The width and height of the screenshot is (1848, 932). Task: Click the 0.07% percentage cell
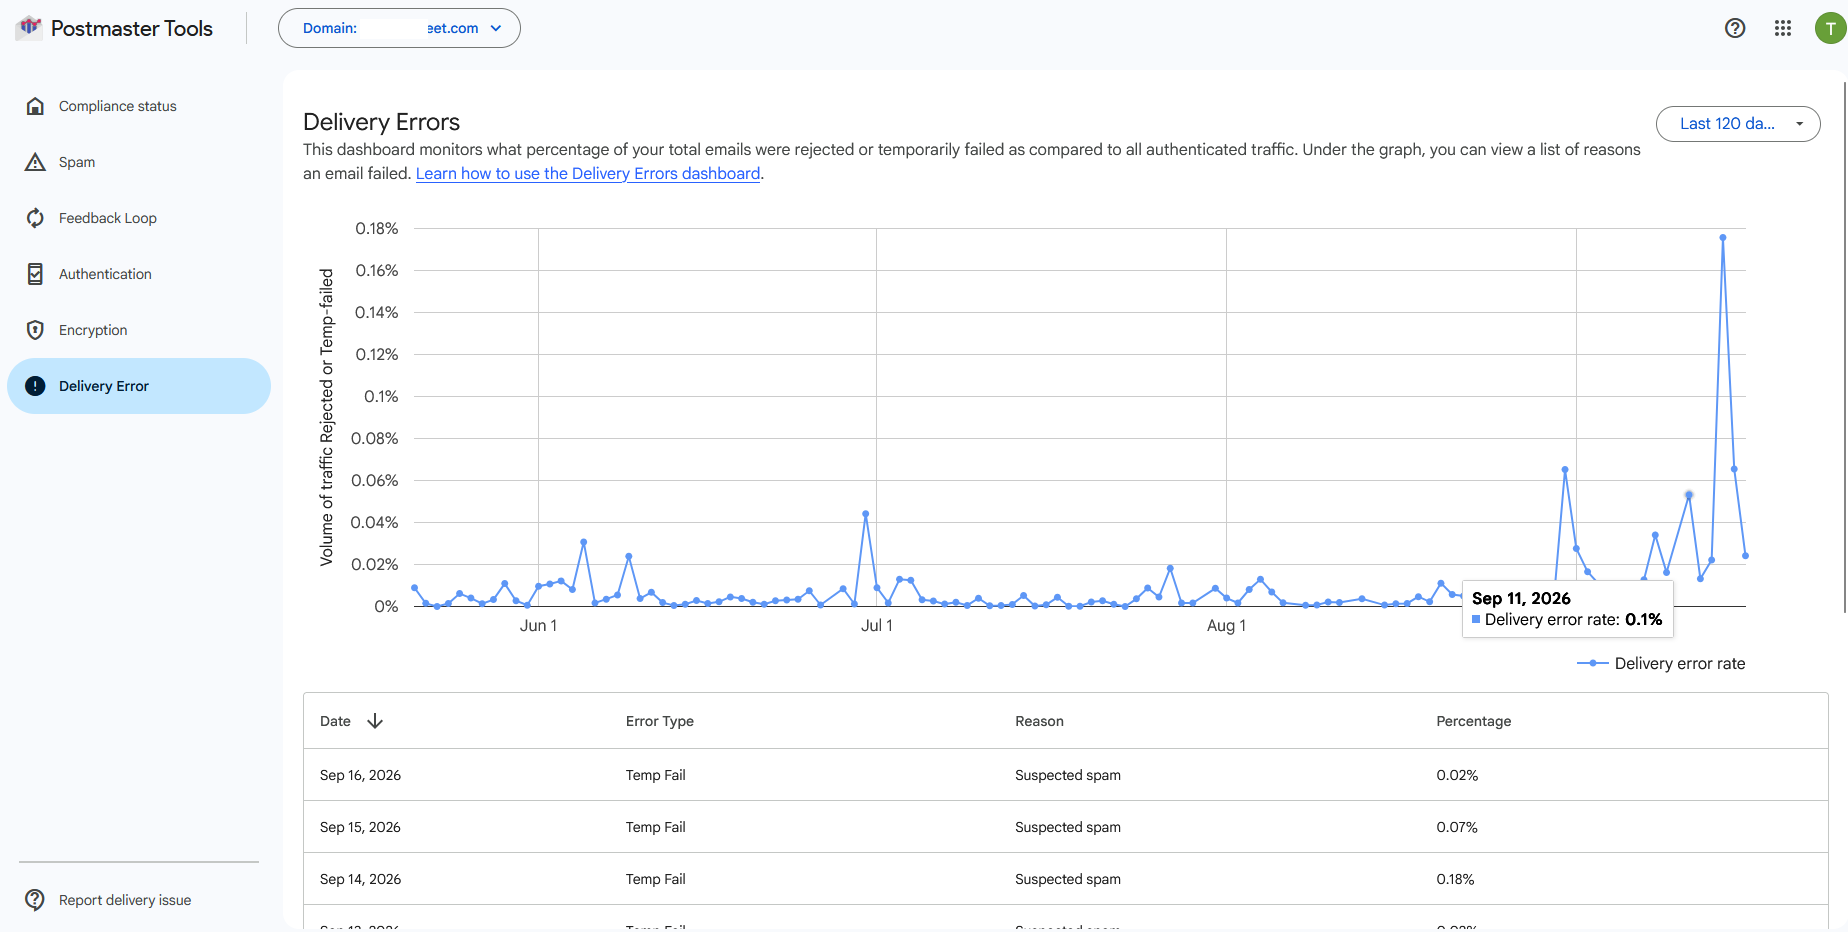(1457, 827)
